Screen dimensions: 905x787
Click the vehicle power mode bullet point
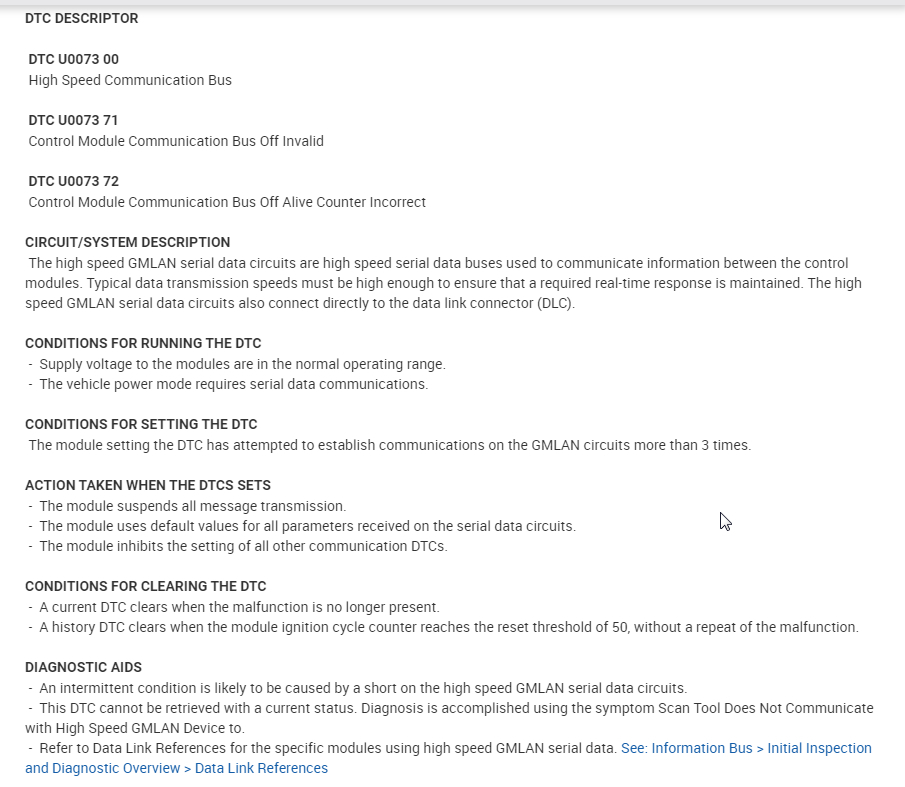tap(233, 384)
